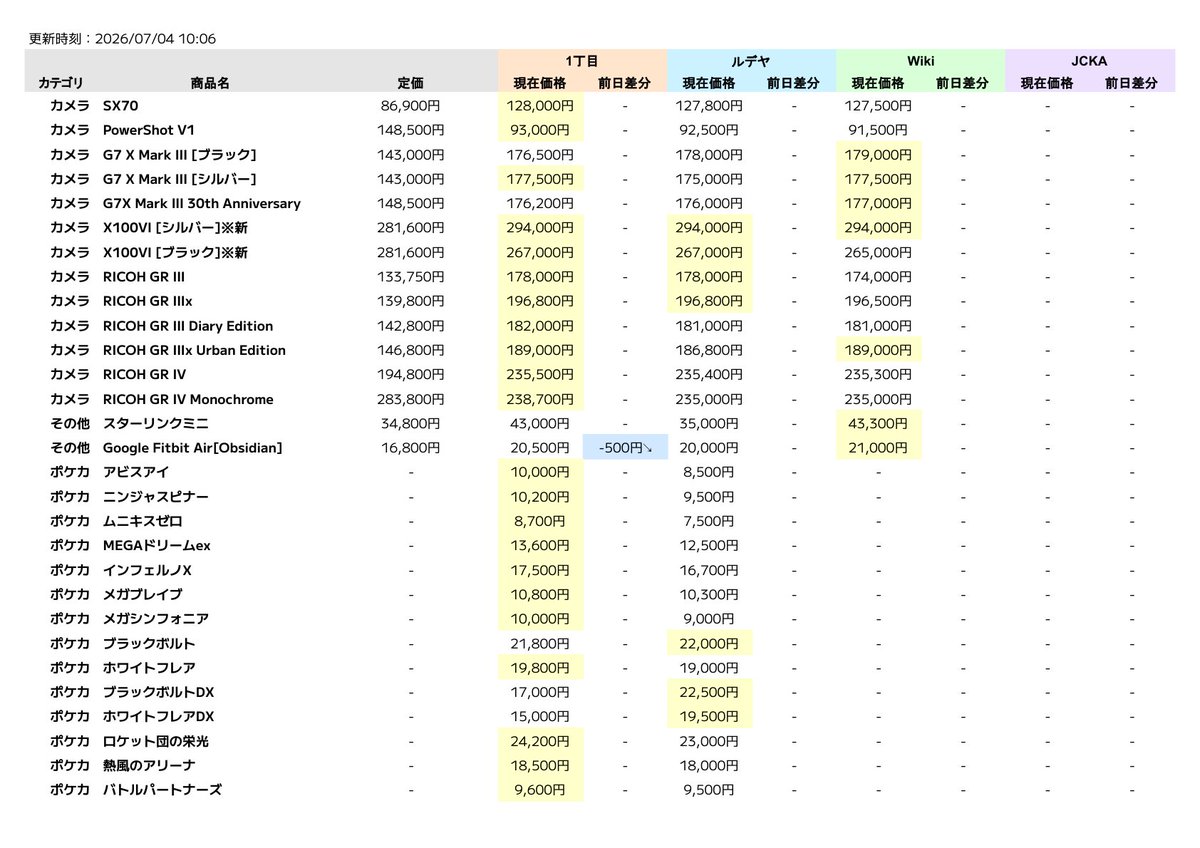Click the アビスアイ card name
The width and height of the screenshot is (1200, 848).
point(136,473)
